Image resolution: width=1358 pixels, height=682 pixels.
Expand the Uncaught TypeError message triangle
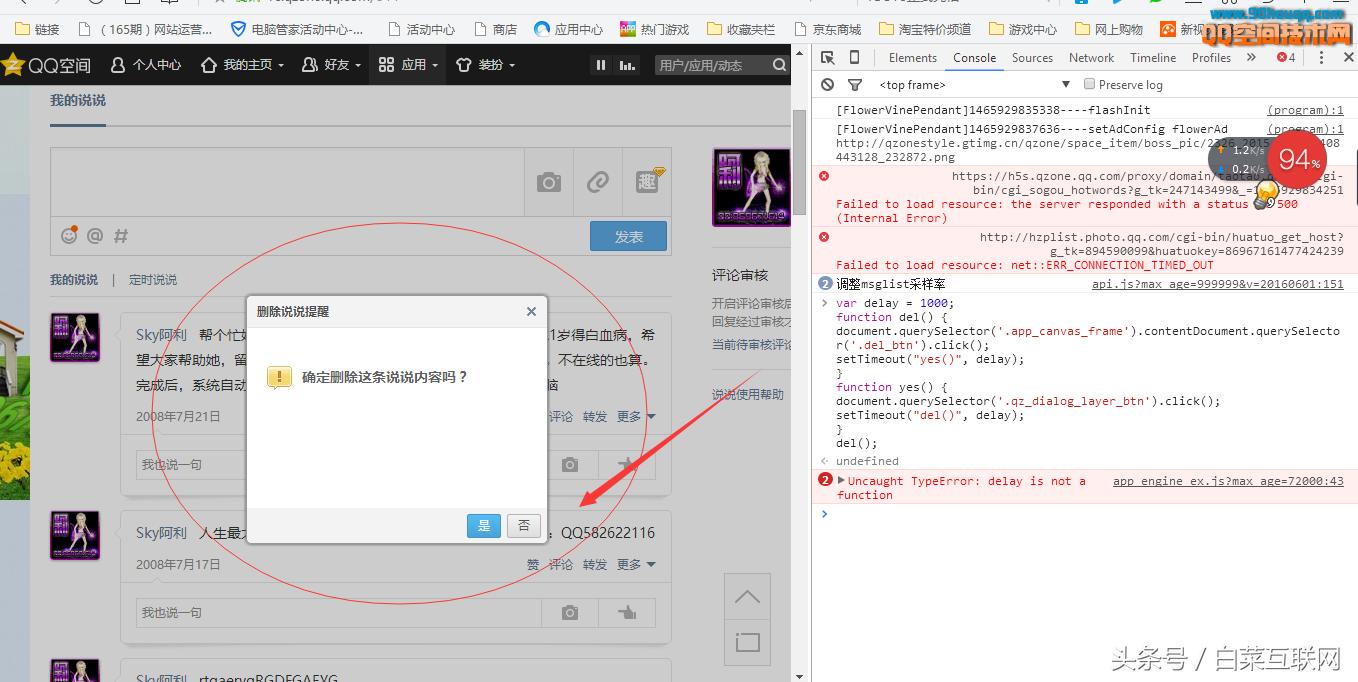[x=841, y=481]
